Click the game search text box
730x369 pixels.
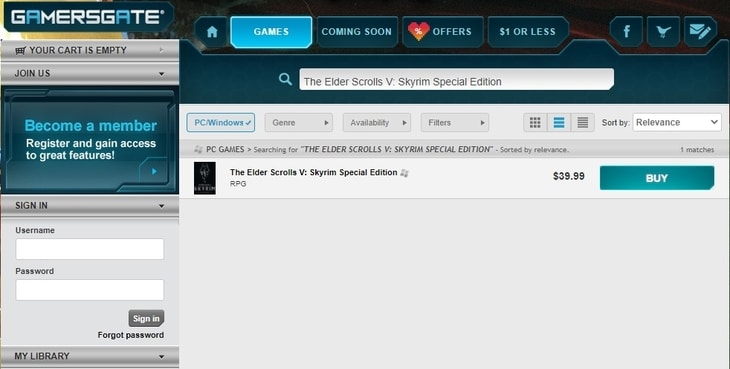456,80
